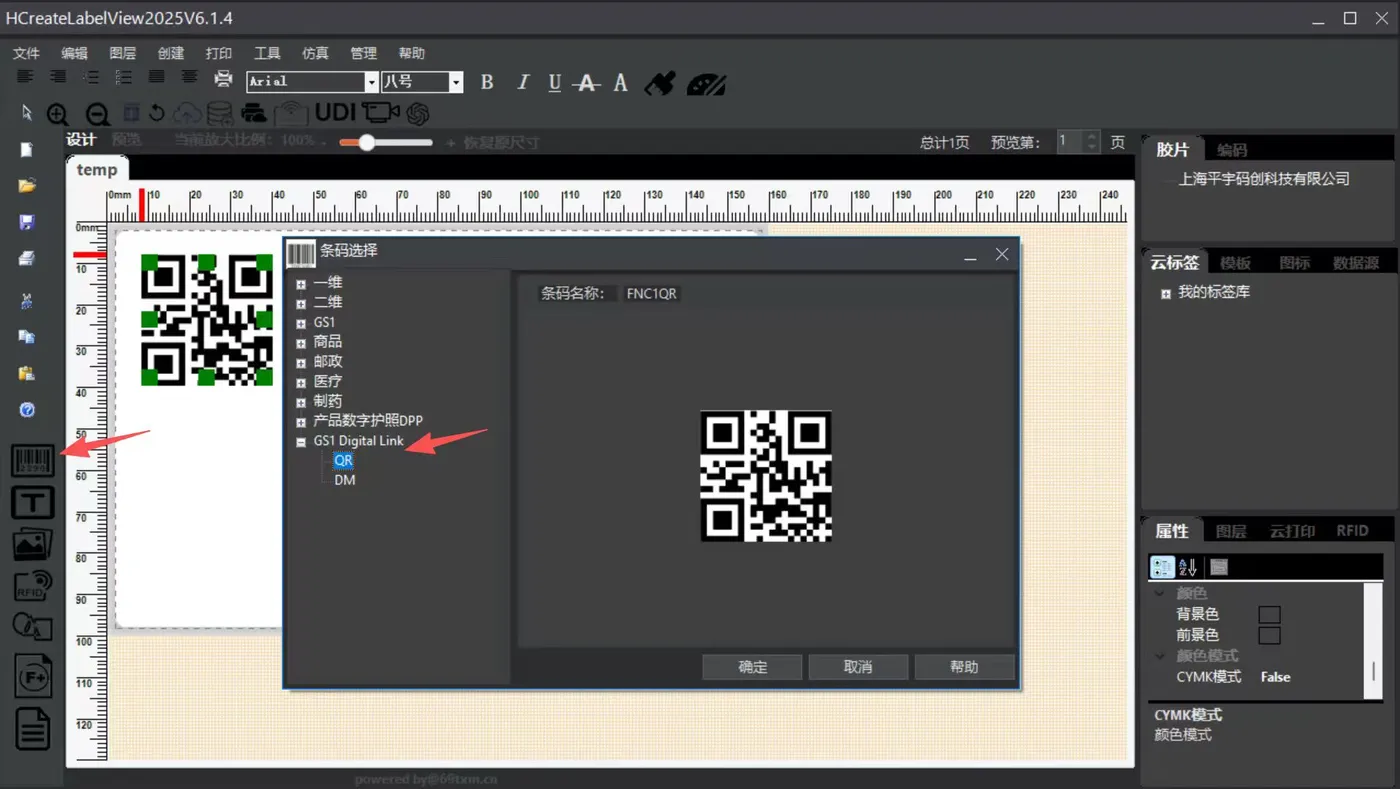Switch to the 模板 tab

point(1236,263)
